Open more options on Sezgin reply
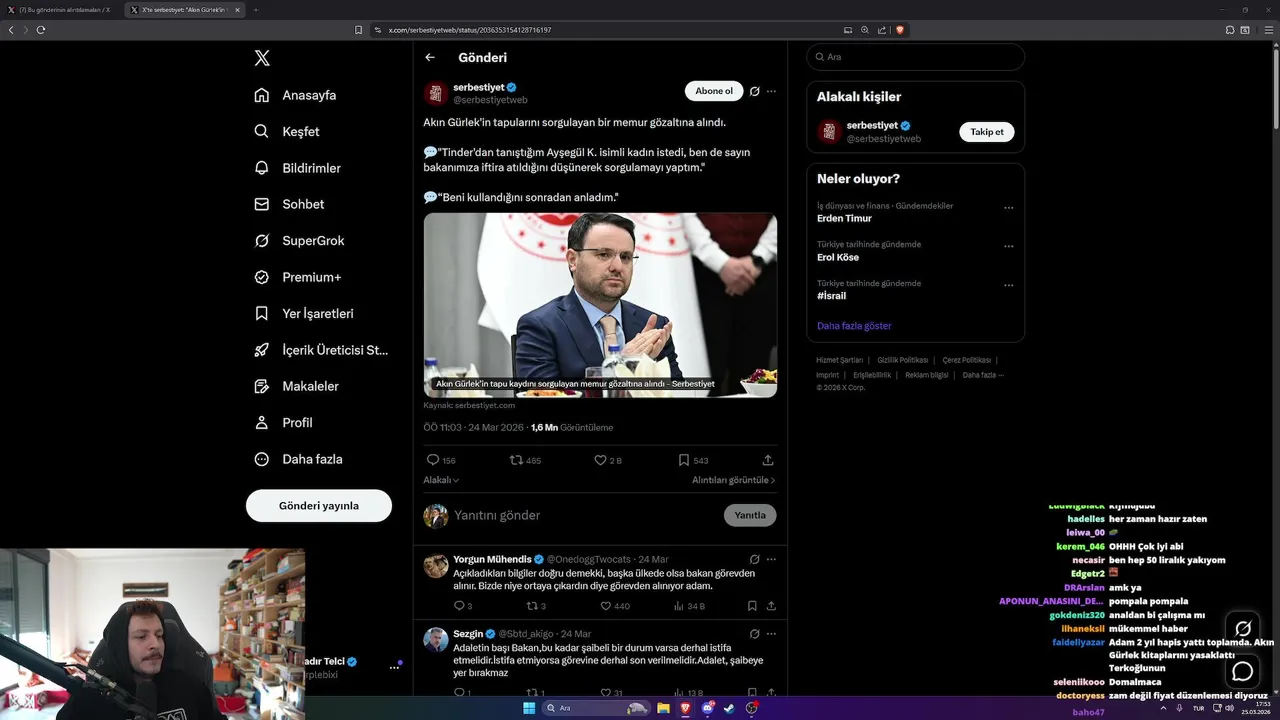Image resolution: width=1280 pixels, height=720 pixels. coord(771,634)
